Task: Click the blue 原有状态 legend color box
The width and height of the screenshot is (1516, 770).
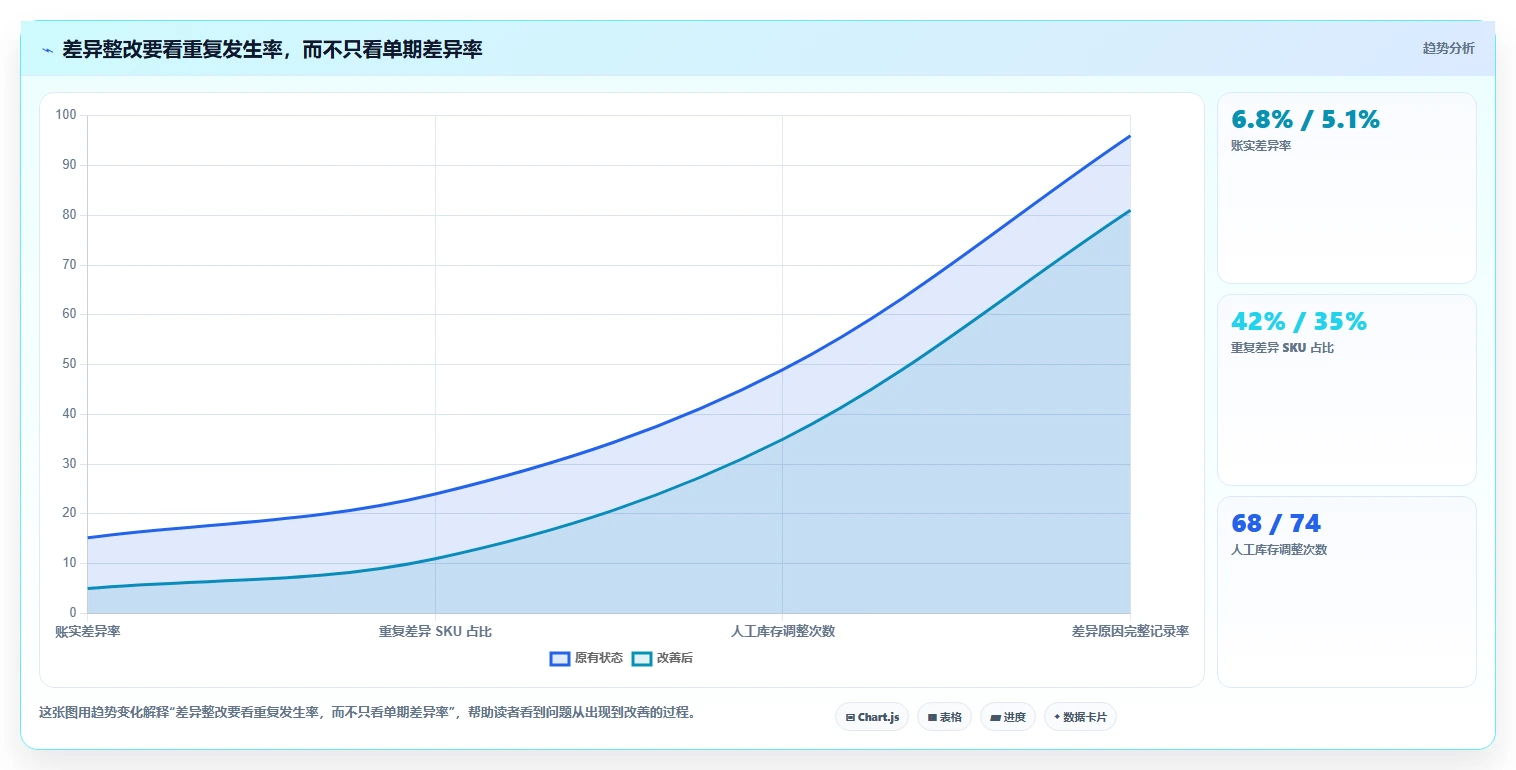Action: [x=560, y=658]
